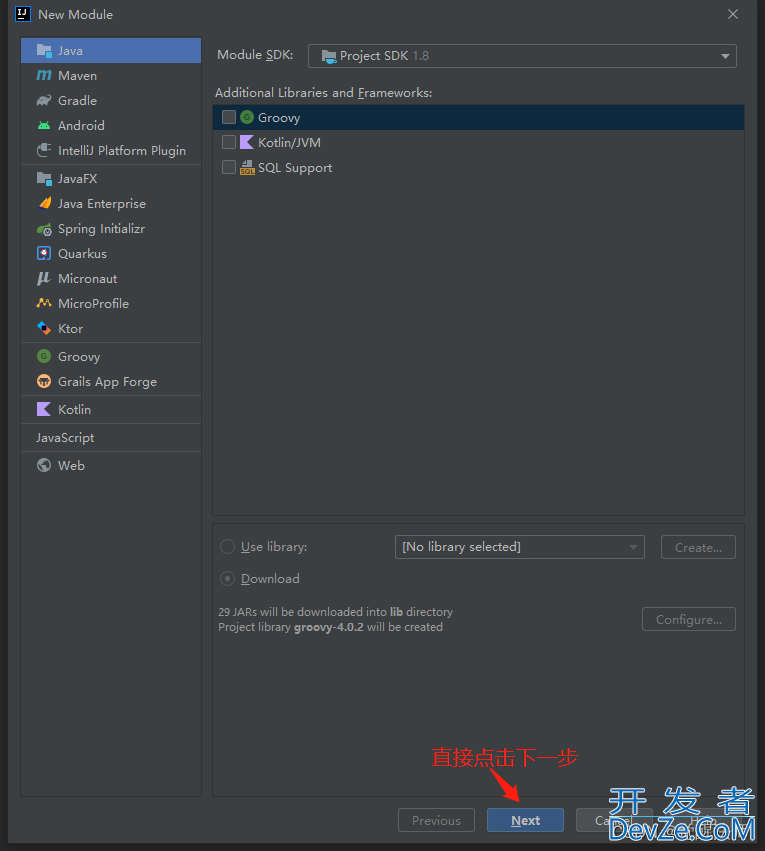Click the Create... library button
Viewport: 765px width, 851px height.
[698, 547]
